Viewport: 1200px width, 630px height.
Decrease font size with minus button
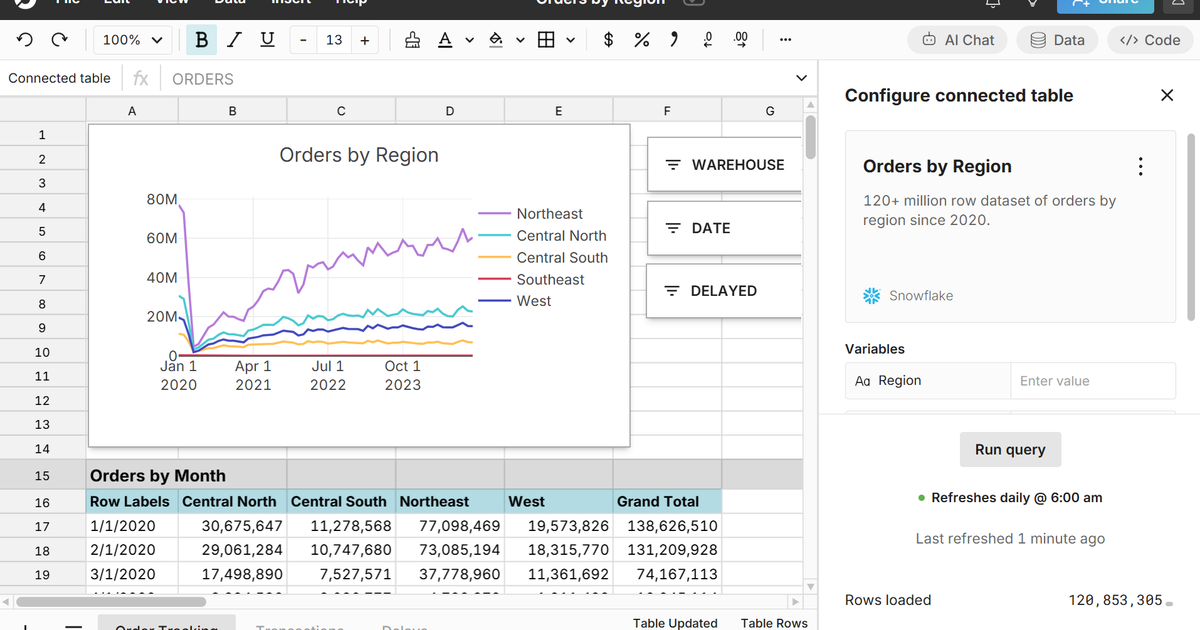coord(303,40)
